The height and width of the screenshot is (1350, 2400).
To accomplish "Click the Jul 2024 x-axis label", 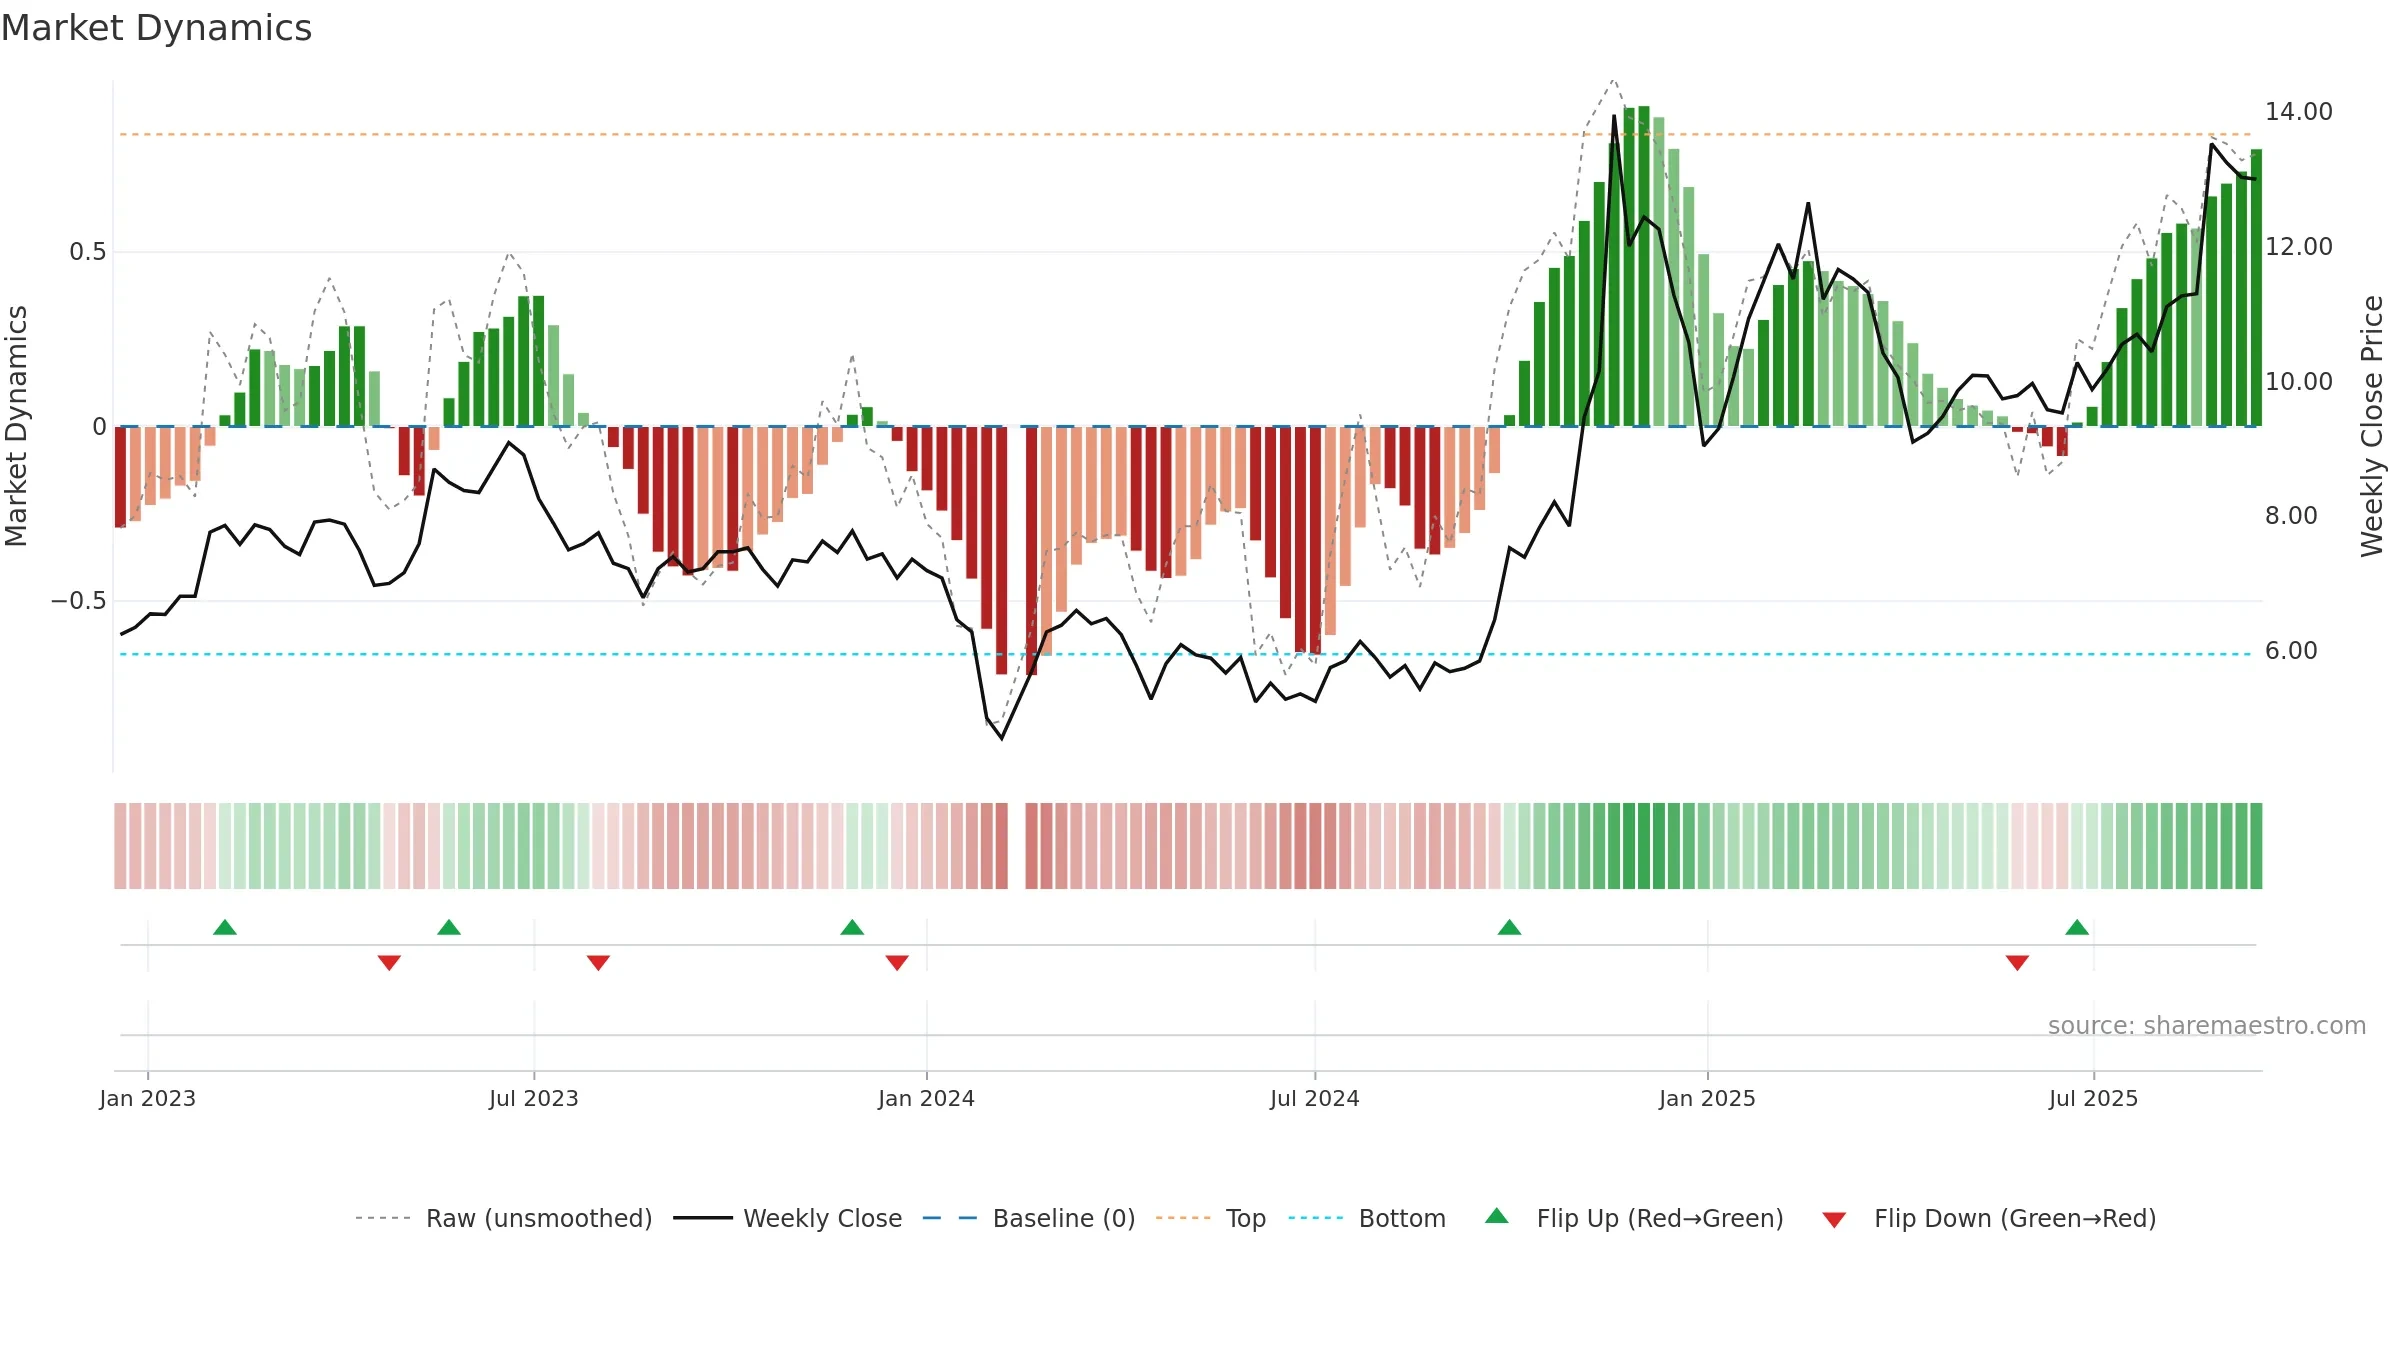I will pos(1315,1098).
